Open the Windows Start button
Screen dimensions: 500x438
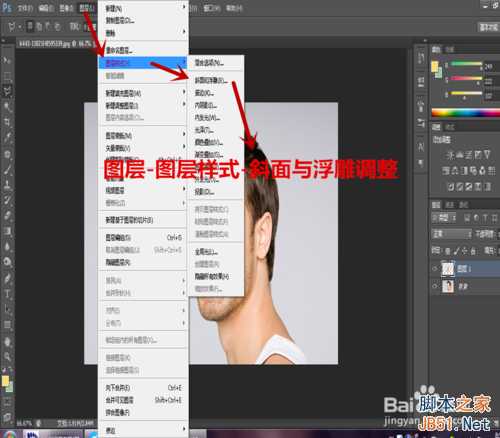coord(9,434)
